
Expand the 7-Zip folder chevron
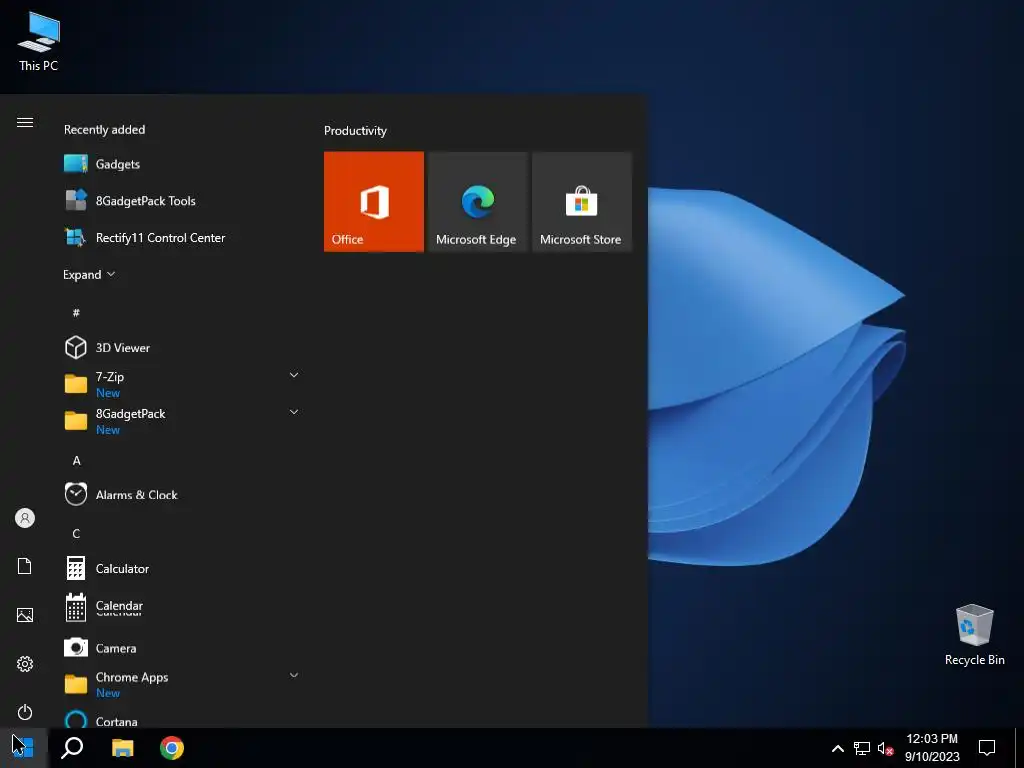tap(294, 375)
